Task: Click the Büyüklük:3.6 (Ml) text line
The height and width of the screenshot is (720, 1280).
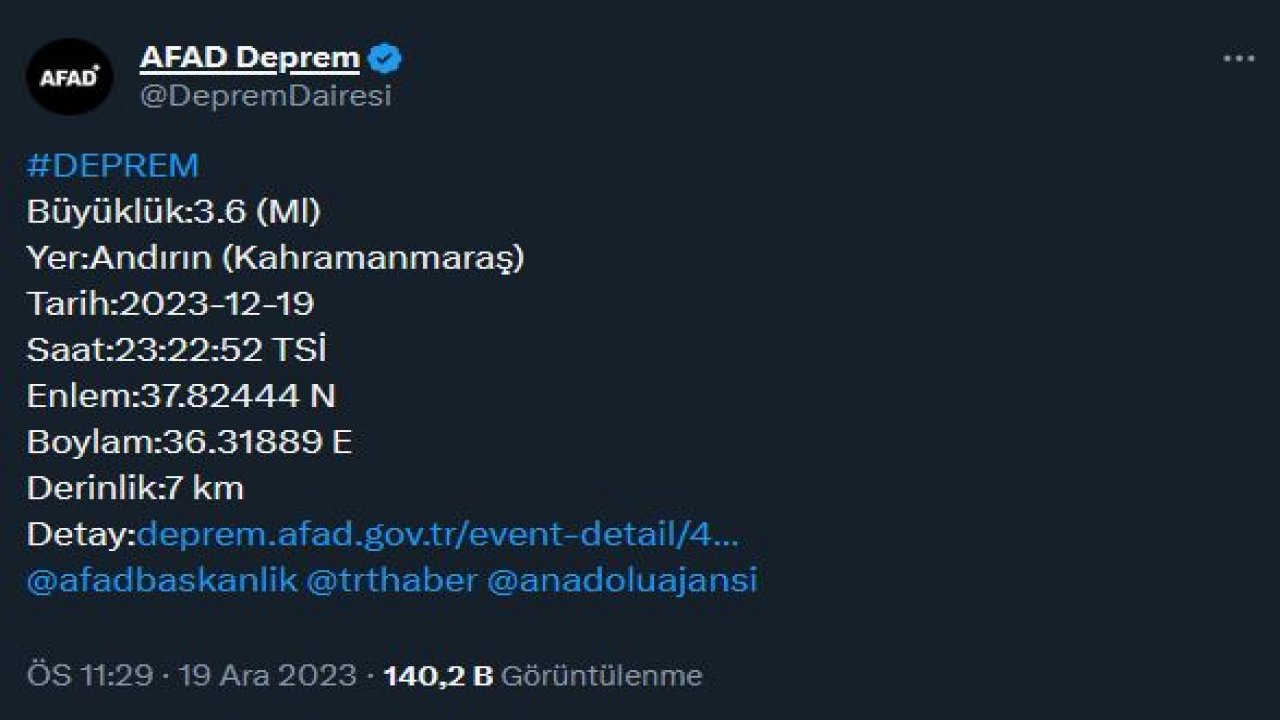Action: [174, 212]
